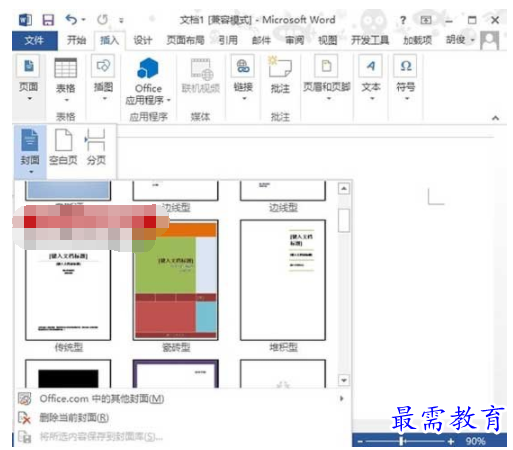The image size is (513, 450).
Task: Click the user account avatar picture
Action: click(489, 40)
